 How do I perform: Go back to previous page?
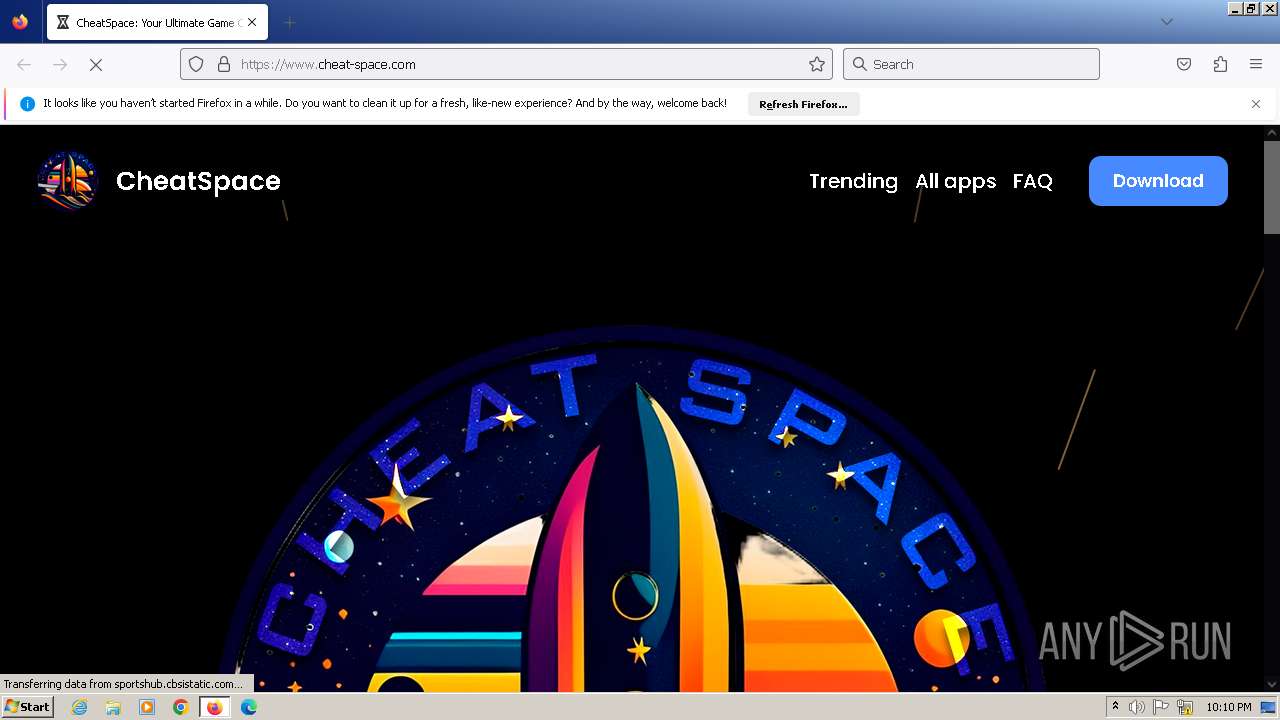pos(24,64)
